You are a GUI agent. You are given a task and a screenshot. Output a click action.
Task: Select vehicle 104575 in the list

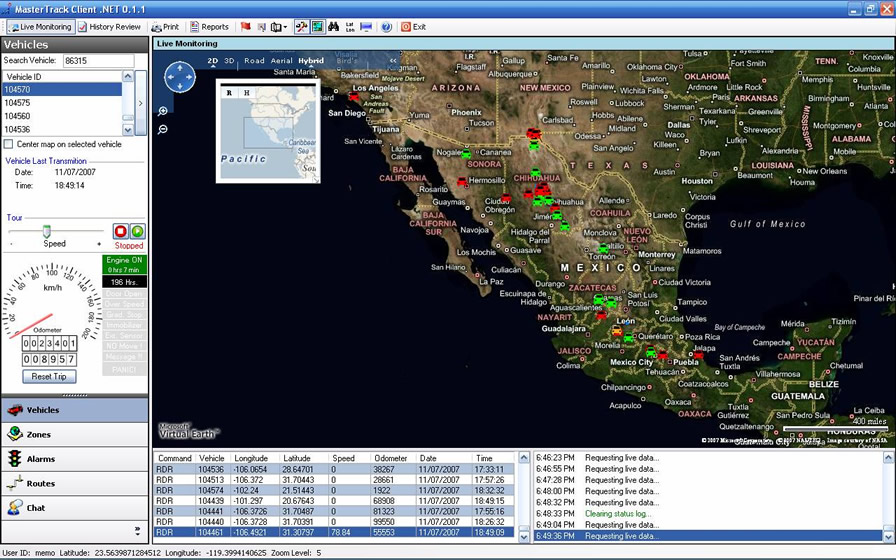pyautogui.click(x=62, y=103)
